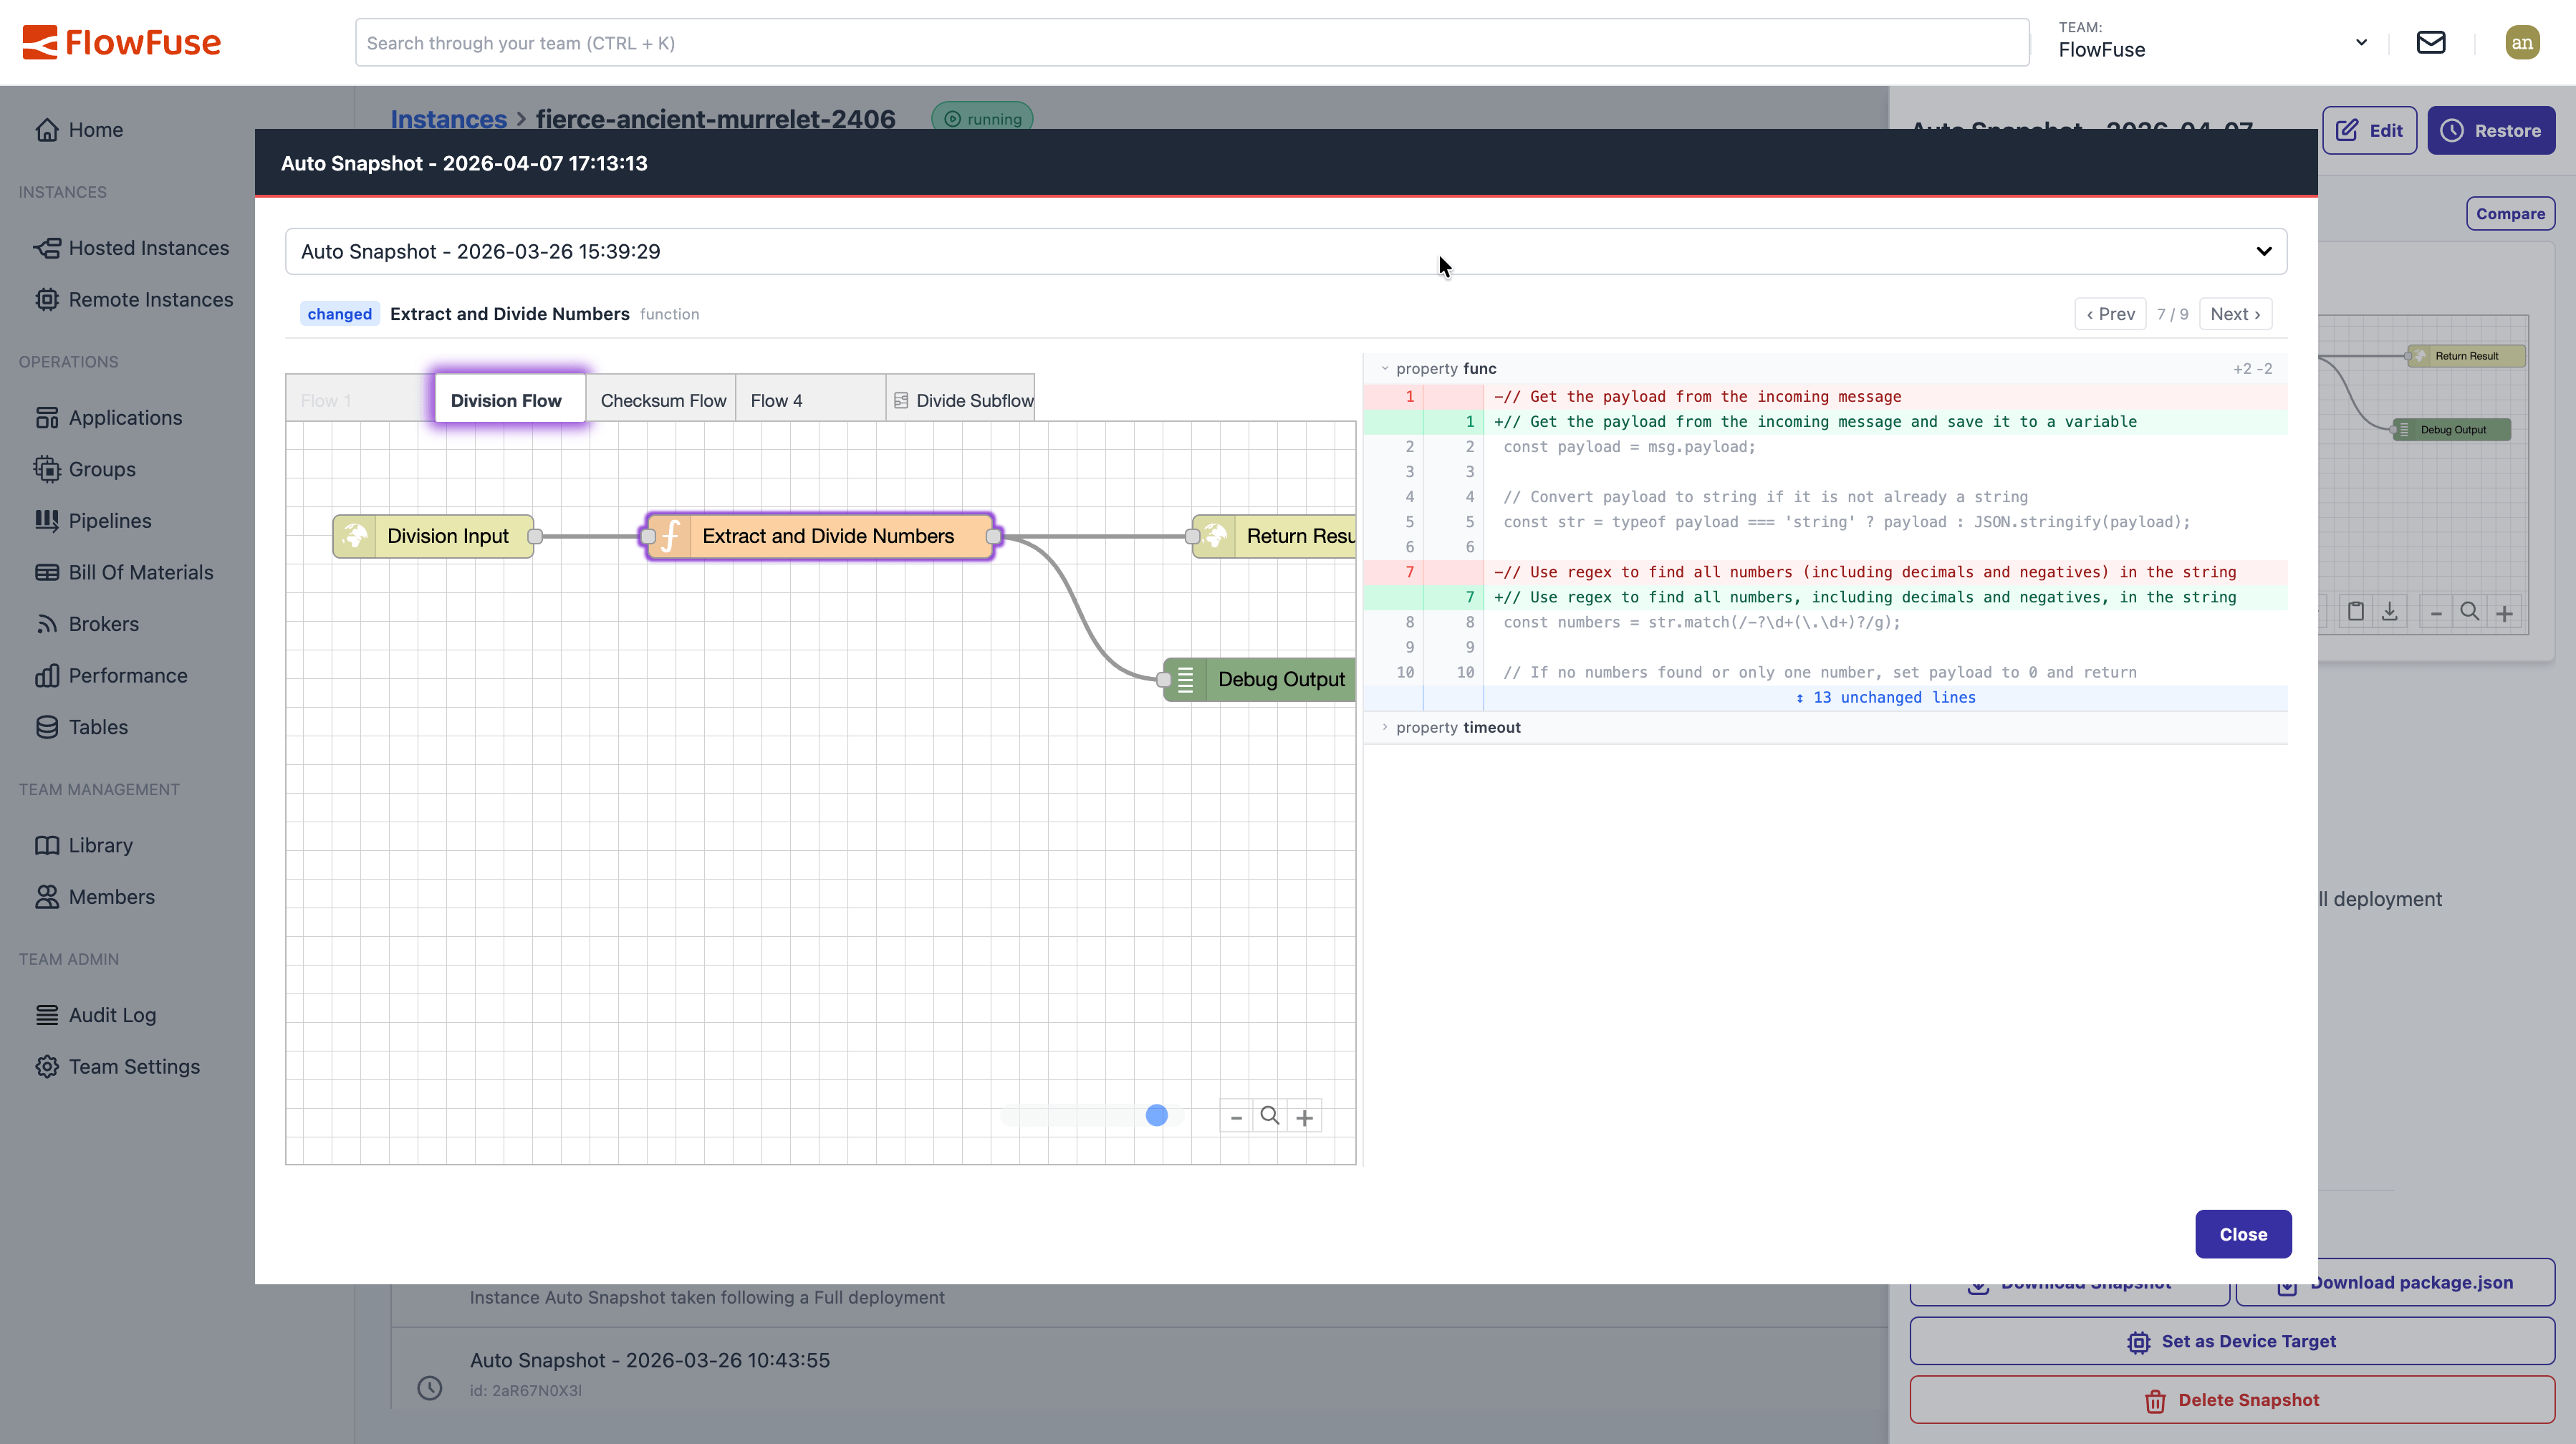This screenshot has width=2576, height=1444.
Task: Select Remote Instances in the sidebar
Action: pos(151,299)
